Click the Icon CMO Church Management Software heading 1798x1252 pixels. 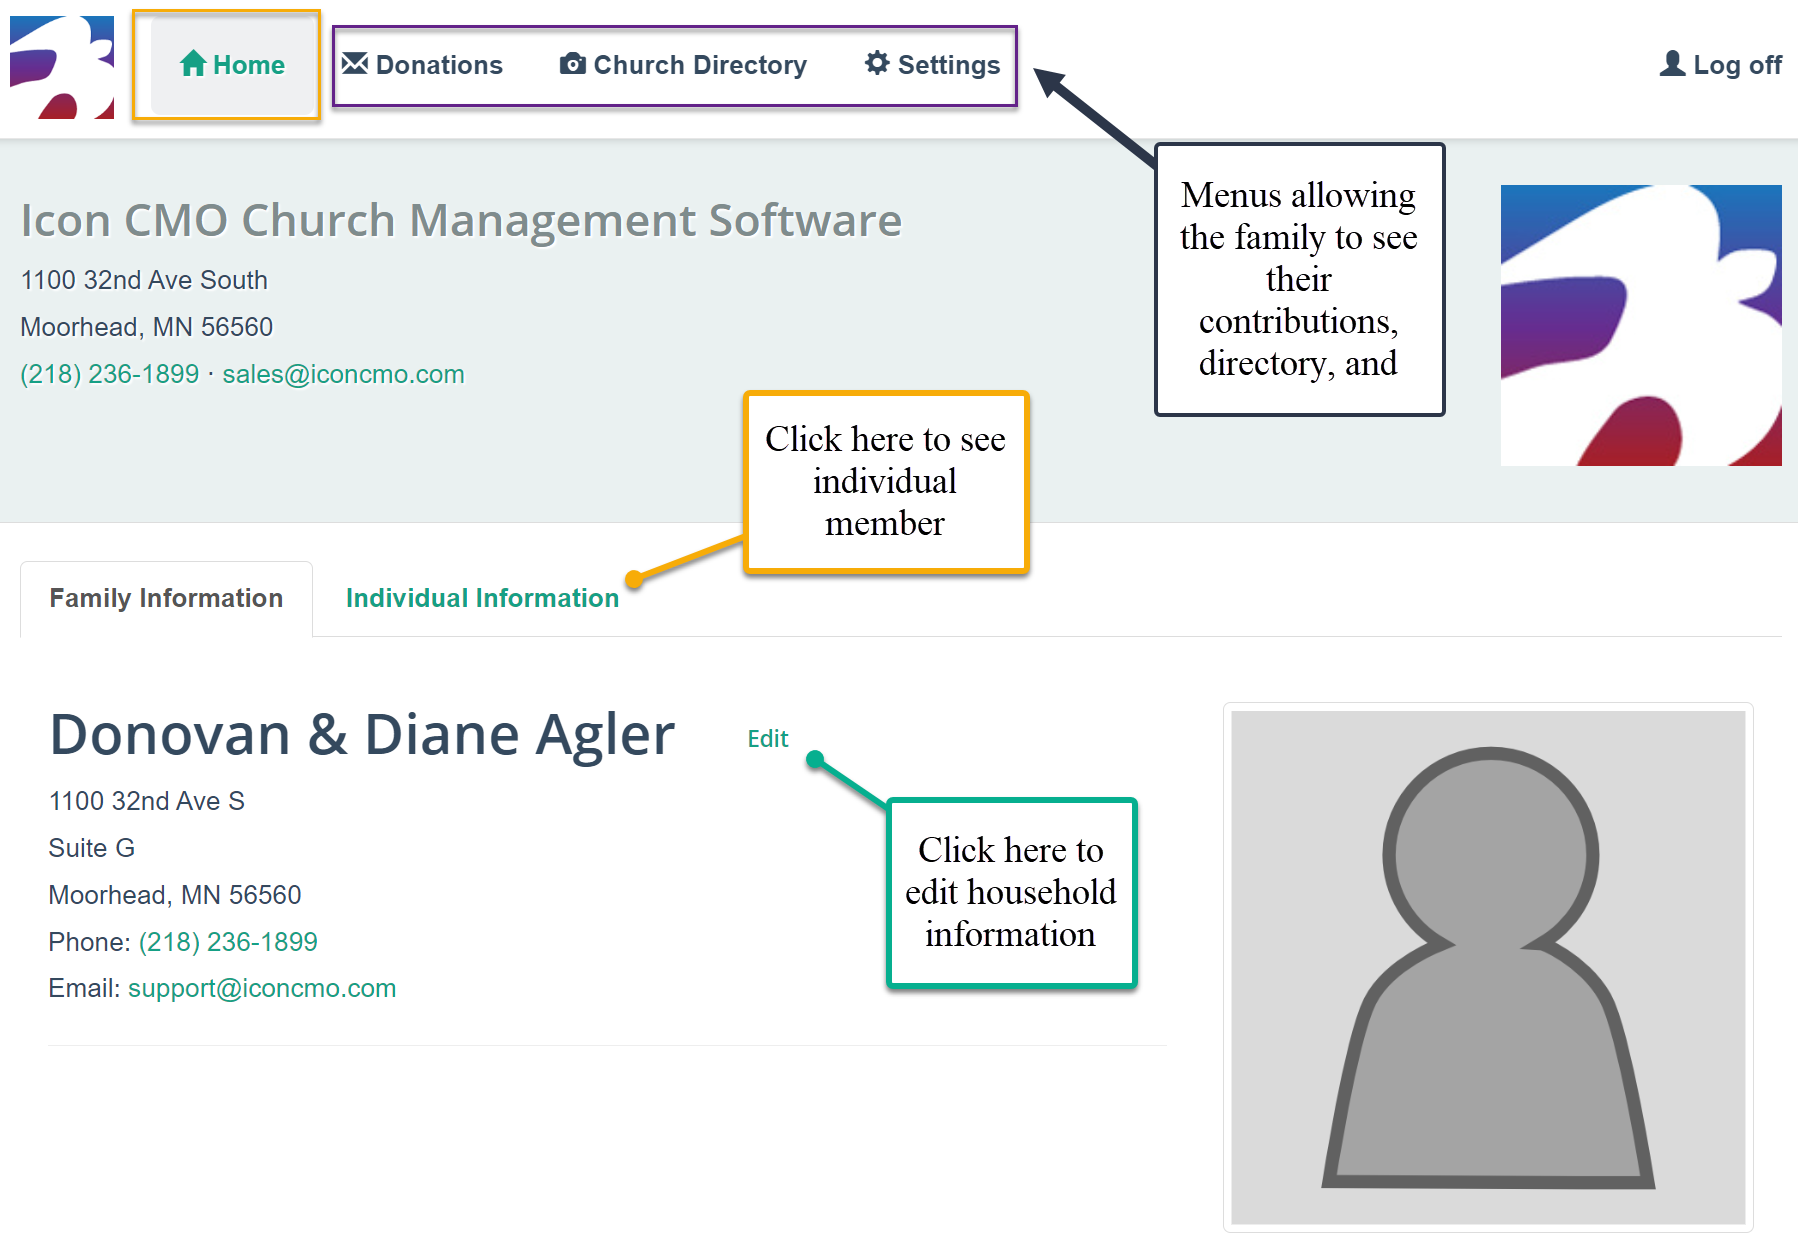461,220
